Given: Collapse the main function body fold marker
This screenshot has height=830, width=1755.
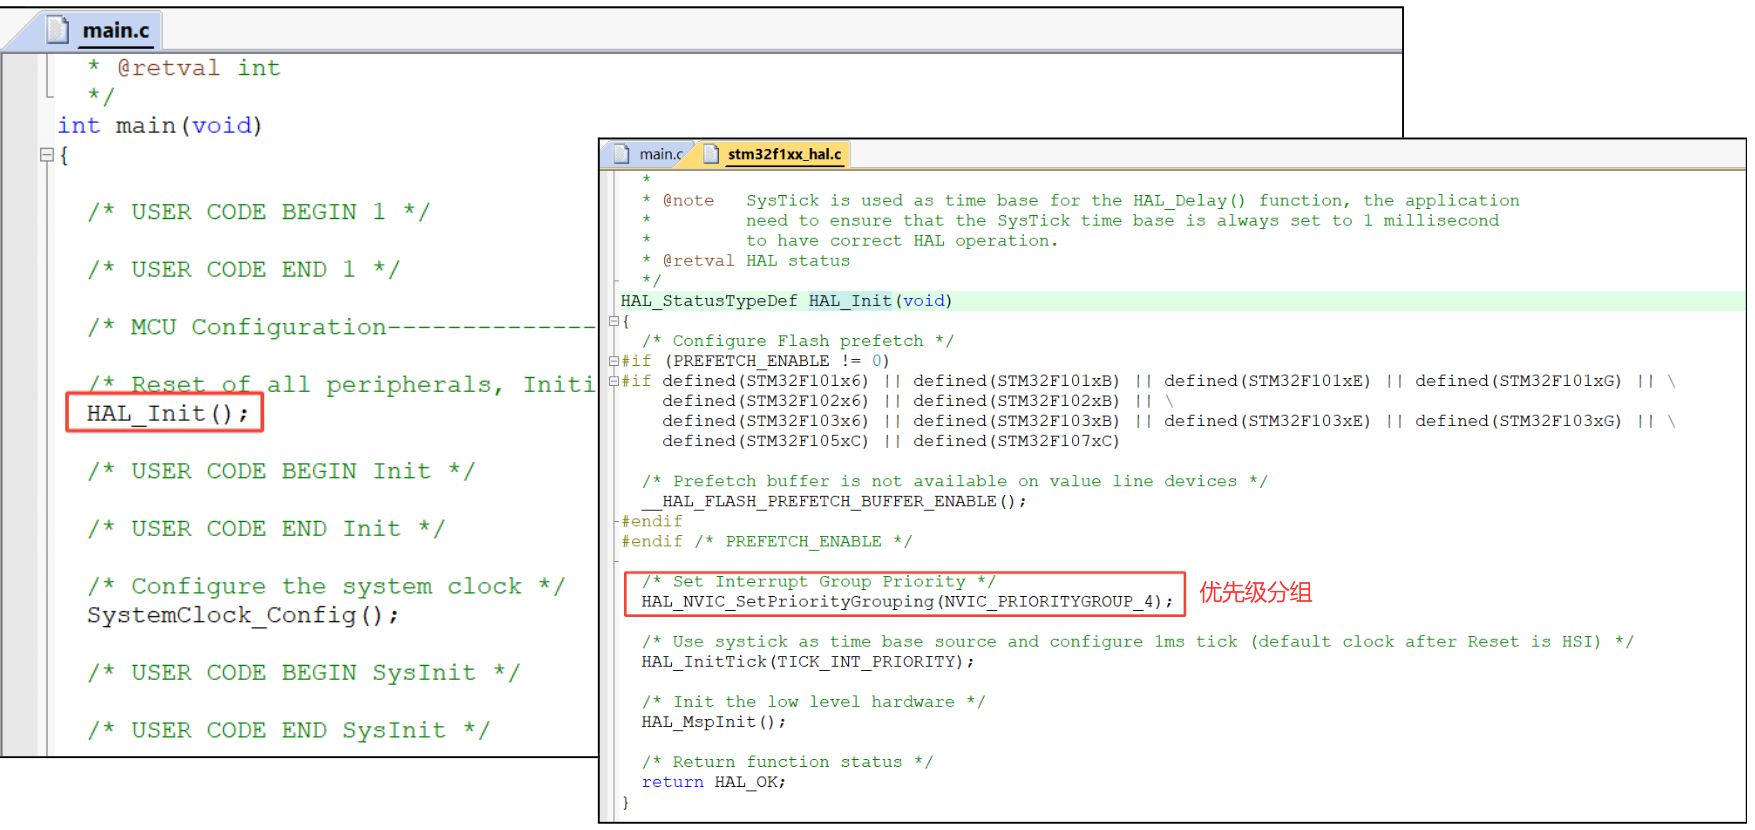Looking at the screenshot, I should 46,155.
